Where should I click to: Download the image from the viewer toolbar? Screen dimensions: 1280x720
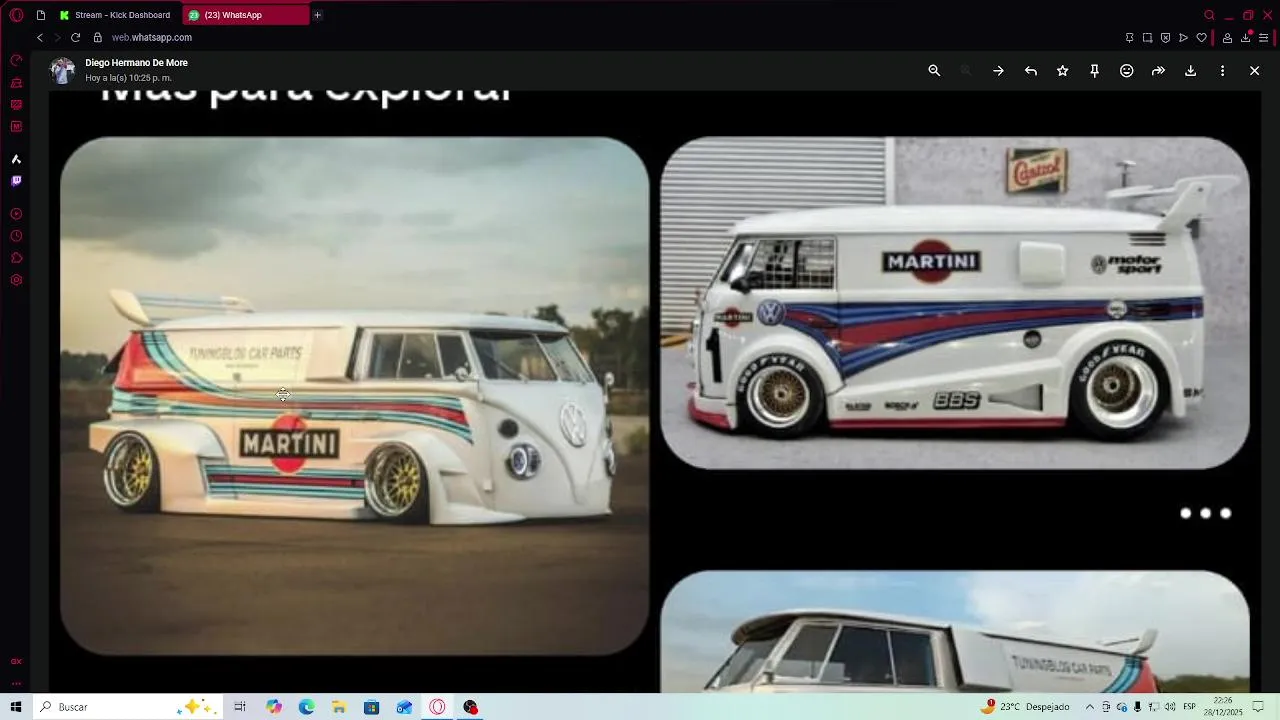1190,71
